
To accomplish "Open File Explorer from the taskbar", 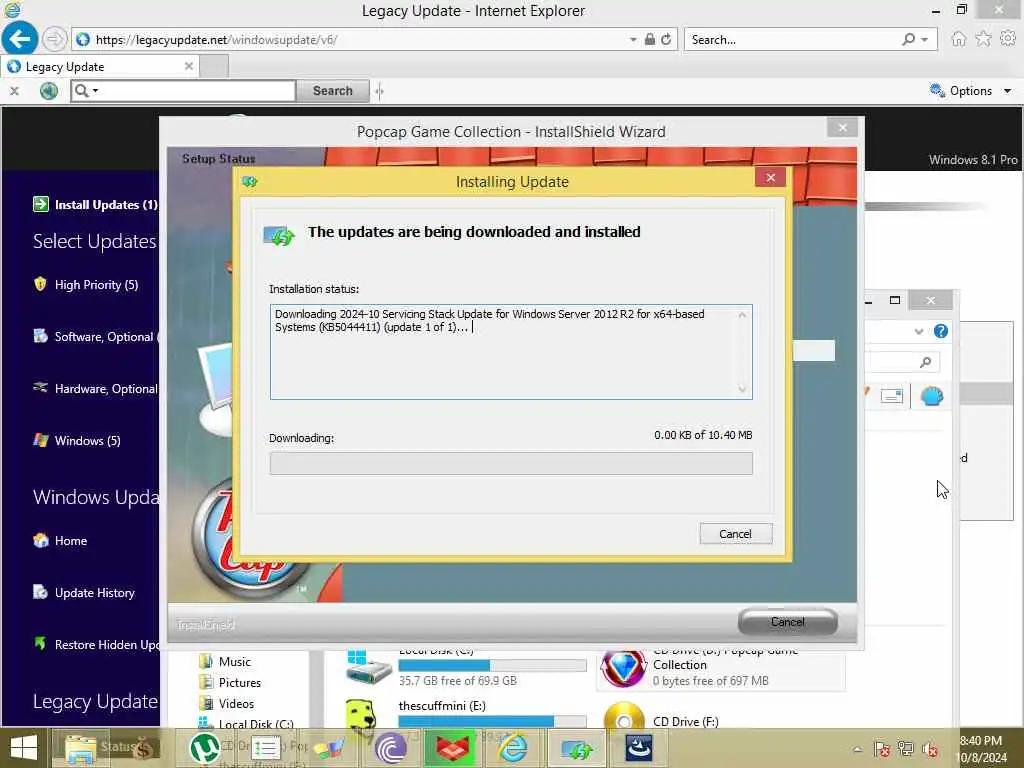I will point(80,748).
